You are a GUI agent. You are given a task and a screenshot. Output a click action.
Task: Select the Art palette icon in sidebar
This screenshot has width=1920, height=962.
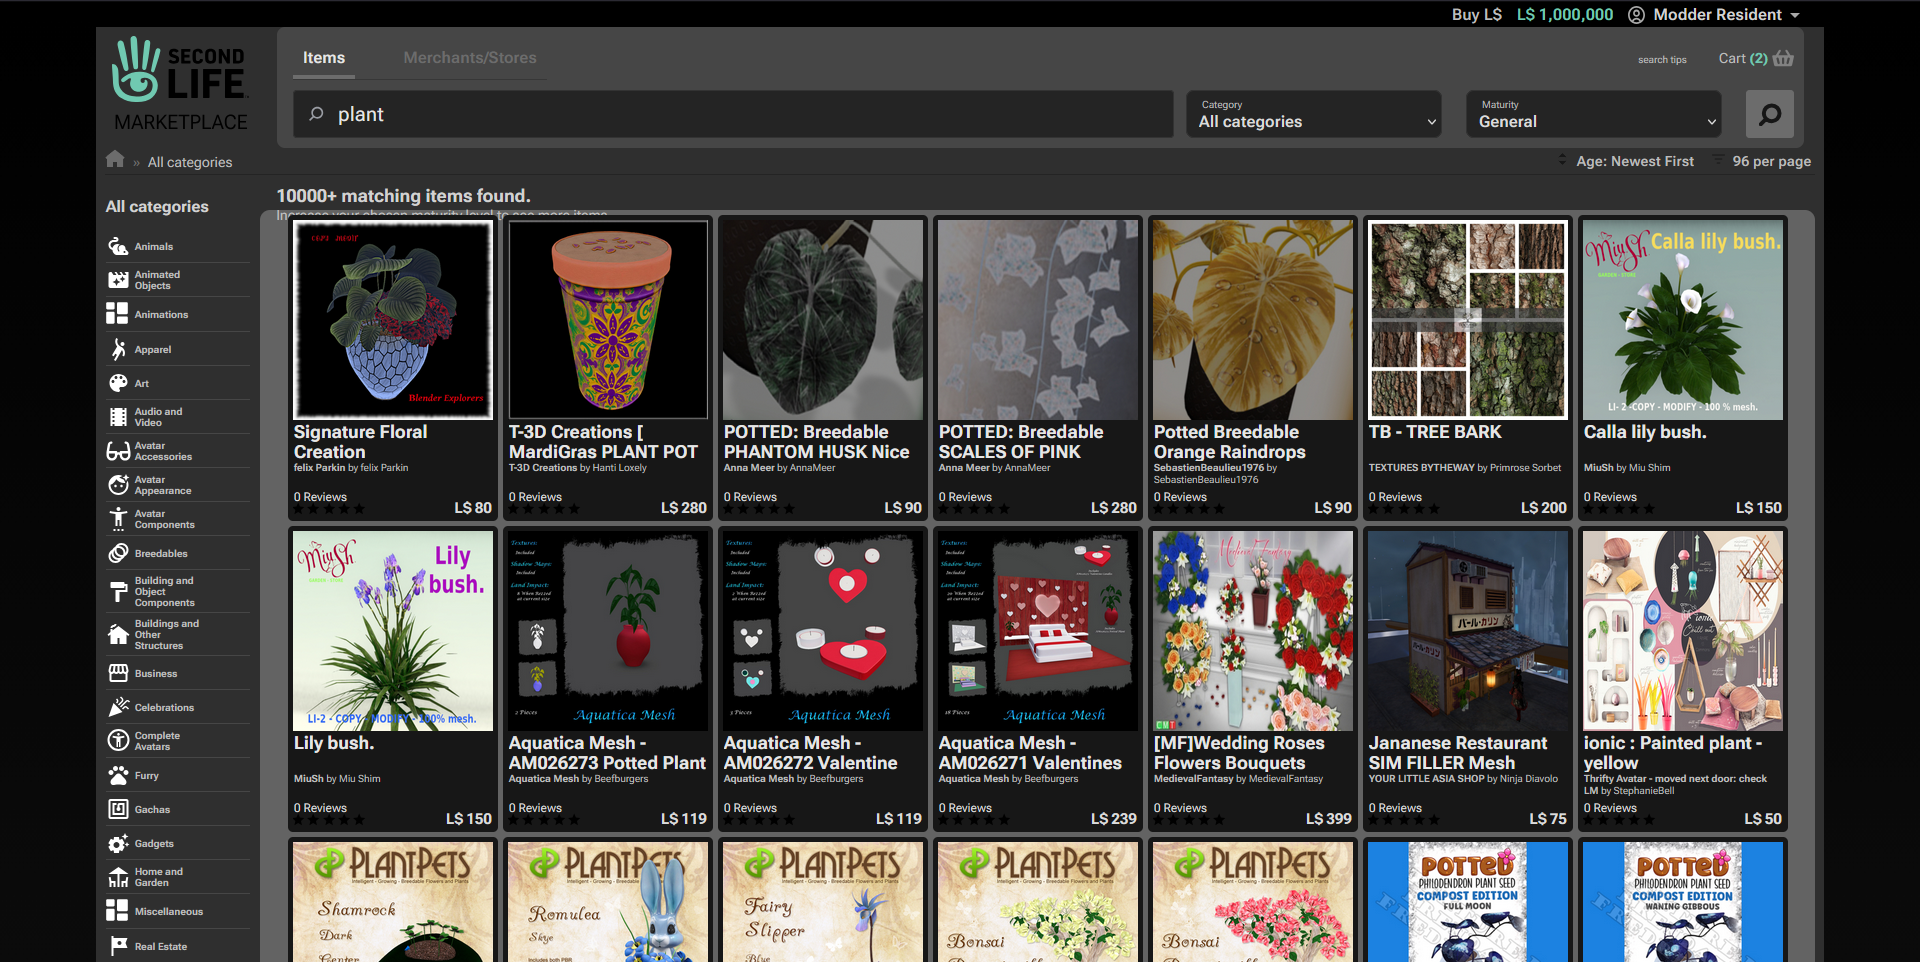[118, 383]
